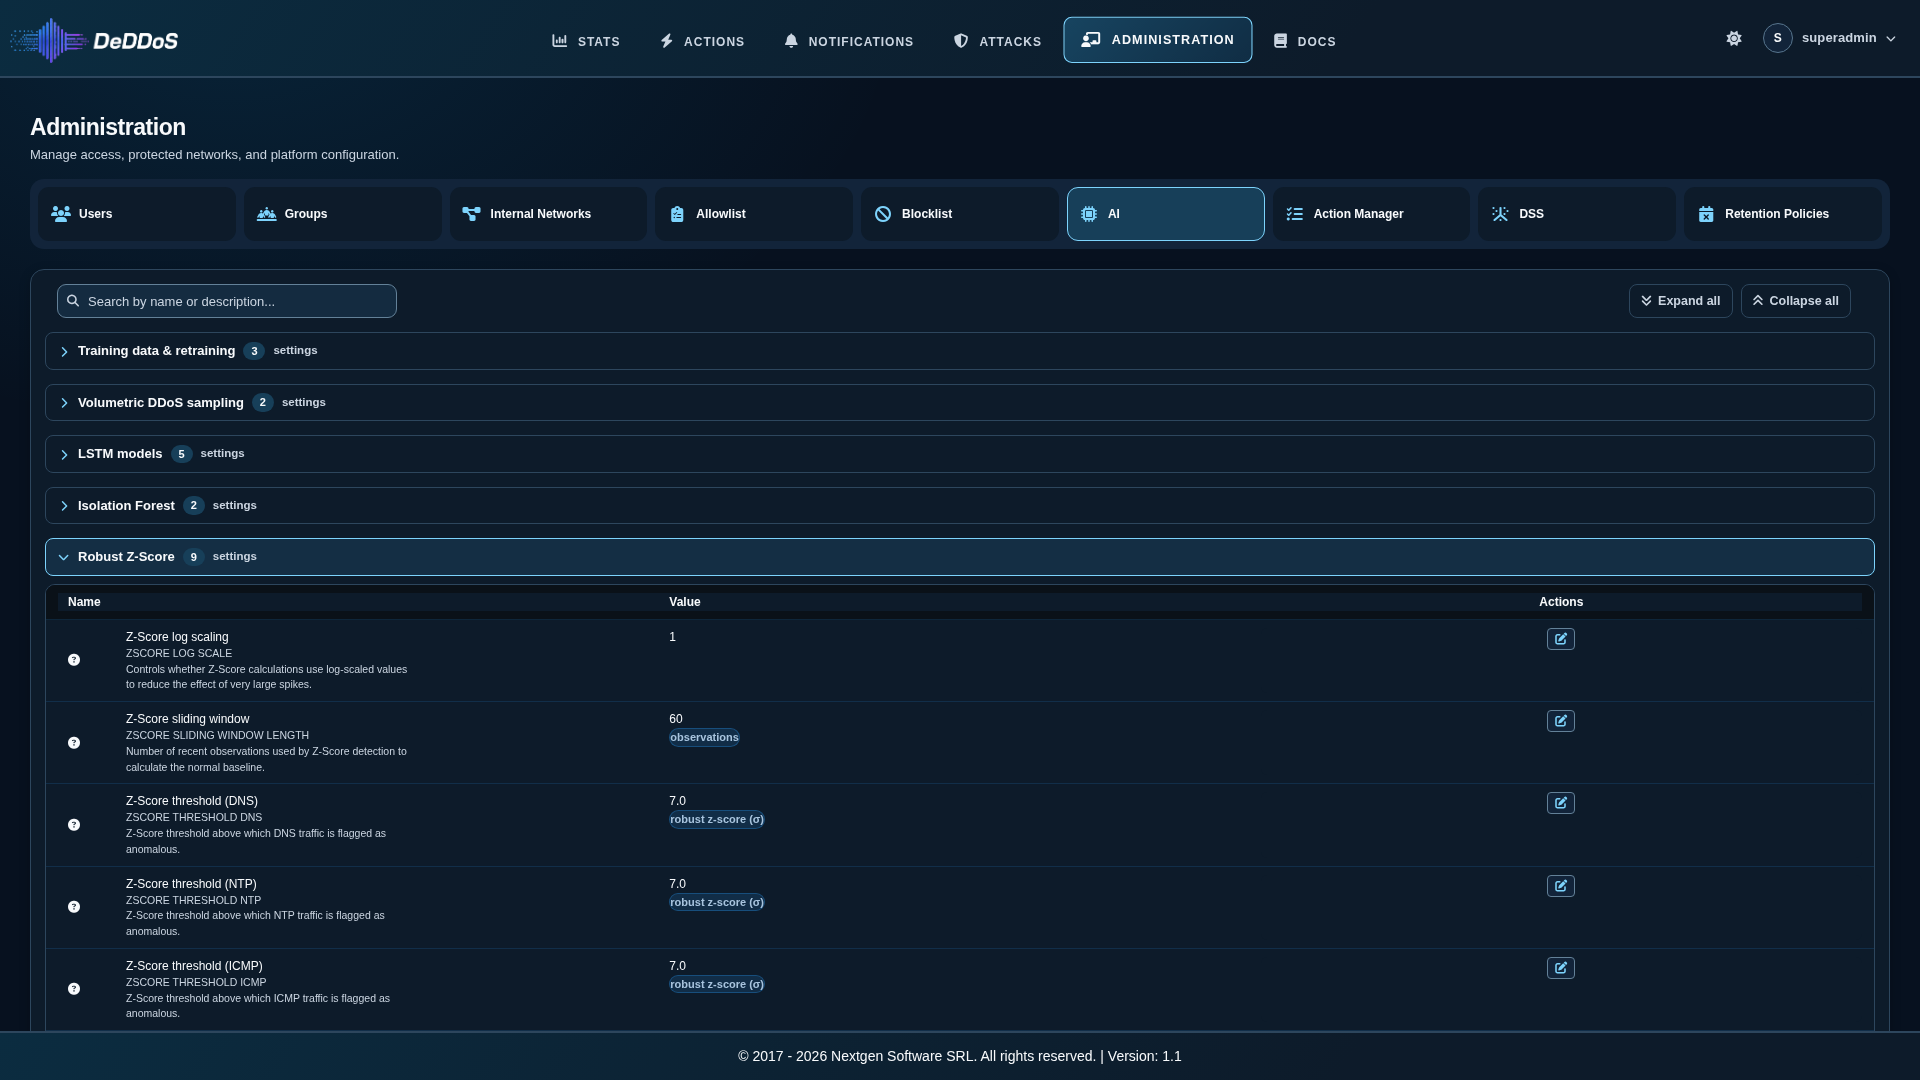Click the superadmin avatar circle
This screenshot has height=1080, width=1920.
pos(1777,38)
